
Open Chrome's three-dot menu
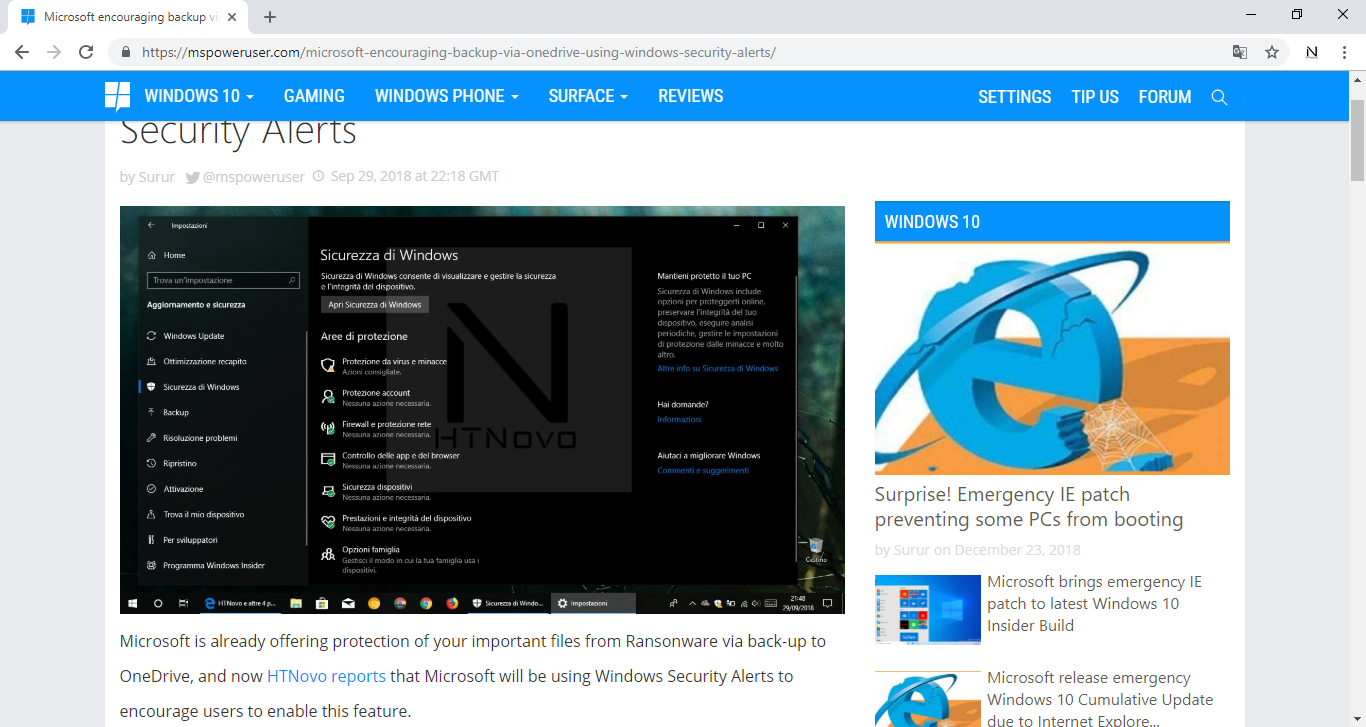tap(1344, 52)
